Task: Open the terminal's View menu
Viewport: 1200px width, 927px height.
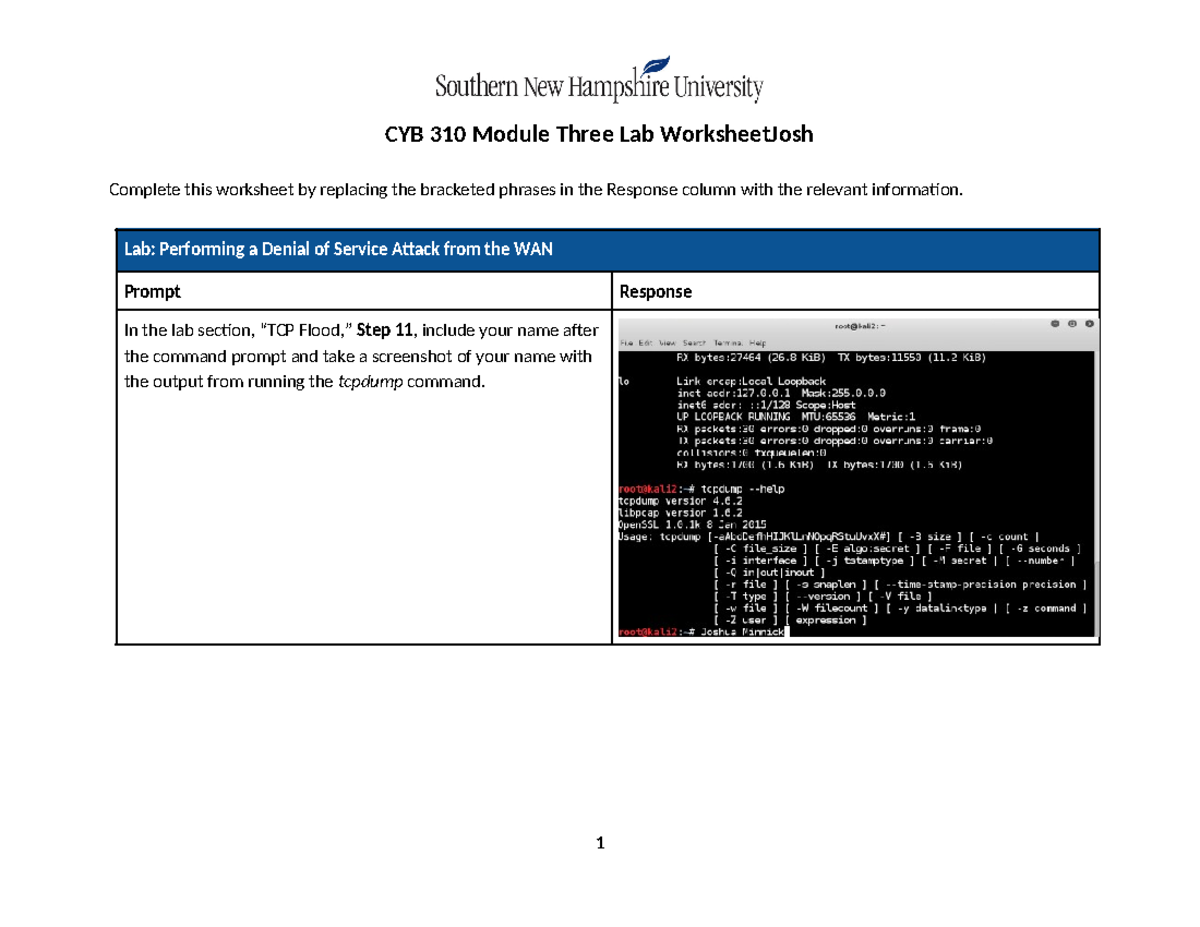Action: [x=667, y=342]
